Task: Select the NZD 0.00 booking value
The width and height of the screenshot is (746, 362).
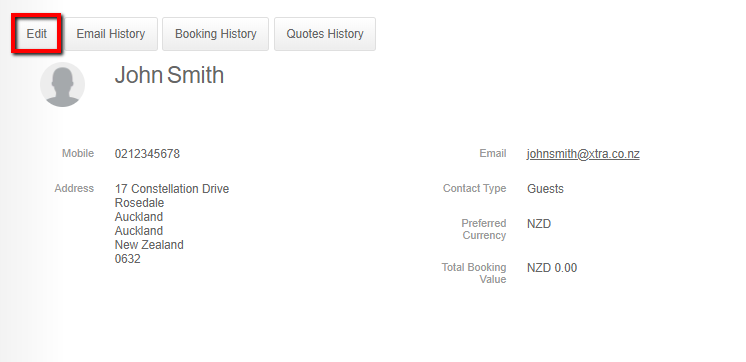Action: 552,268
